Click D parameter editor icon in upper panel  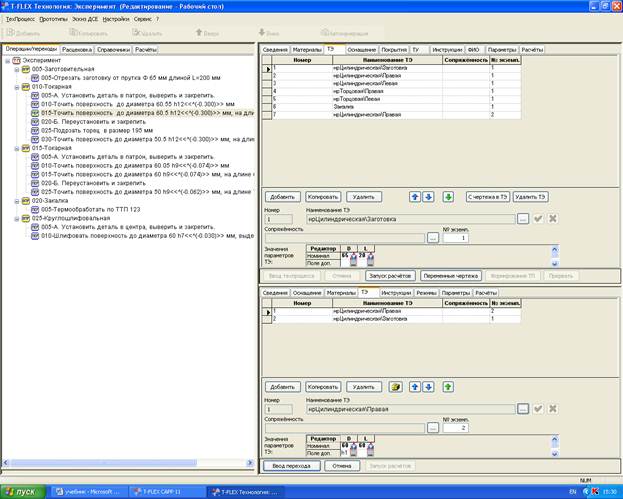[353, 259]
